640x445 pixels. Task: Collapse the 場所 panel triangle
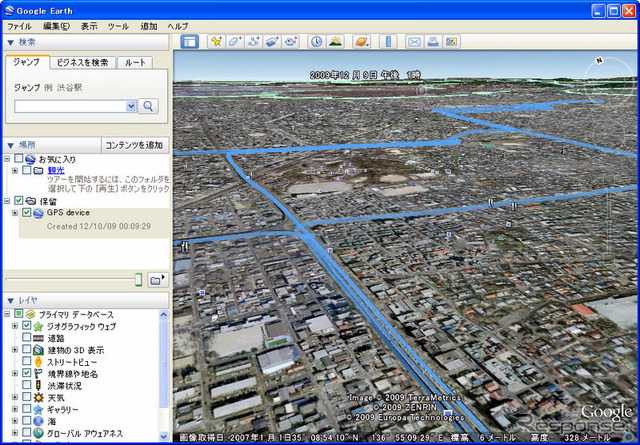(11, 145)
